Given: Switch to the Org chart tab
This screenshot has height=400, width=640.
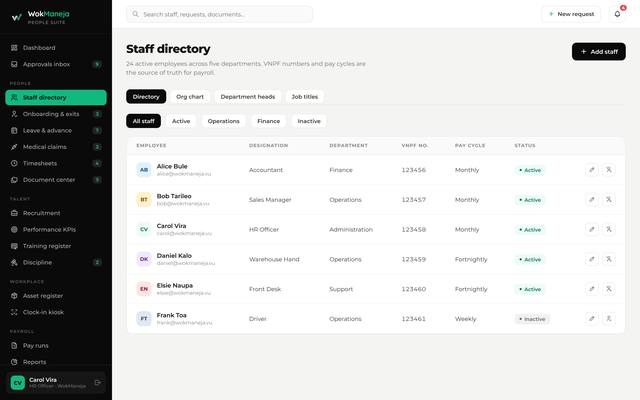Looking at the screenshot, I should 190,97.
